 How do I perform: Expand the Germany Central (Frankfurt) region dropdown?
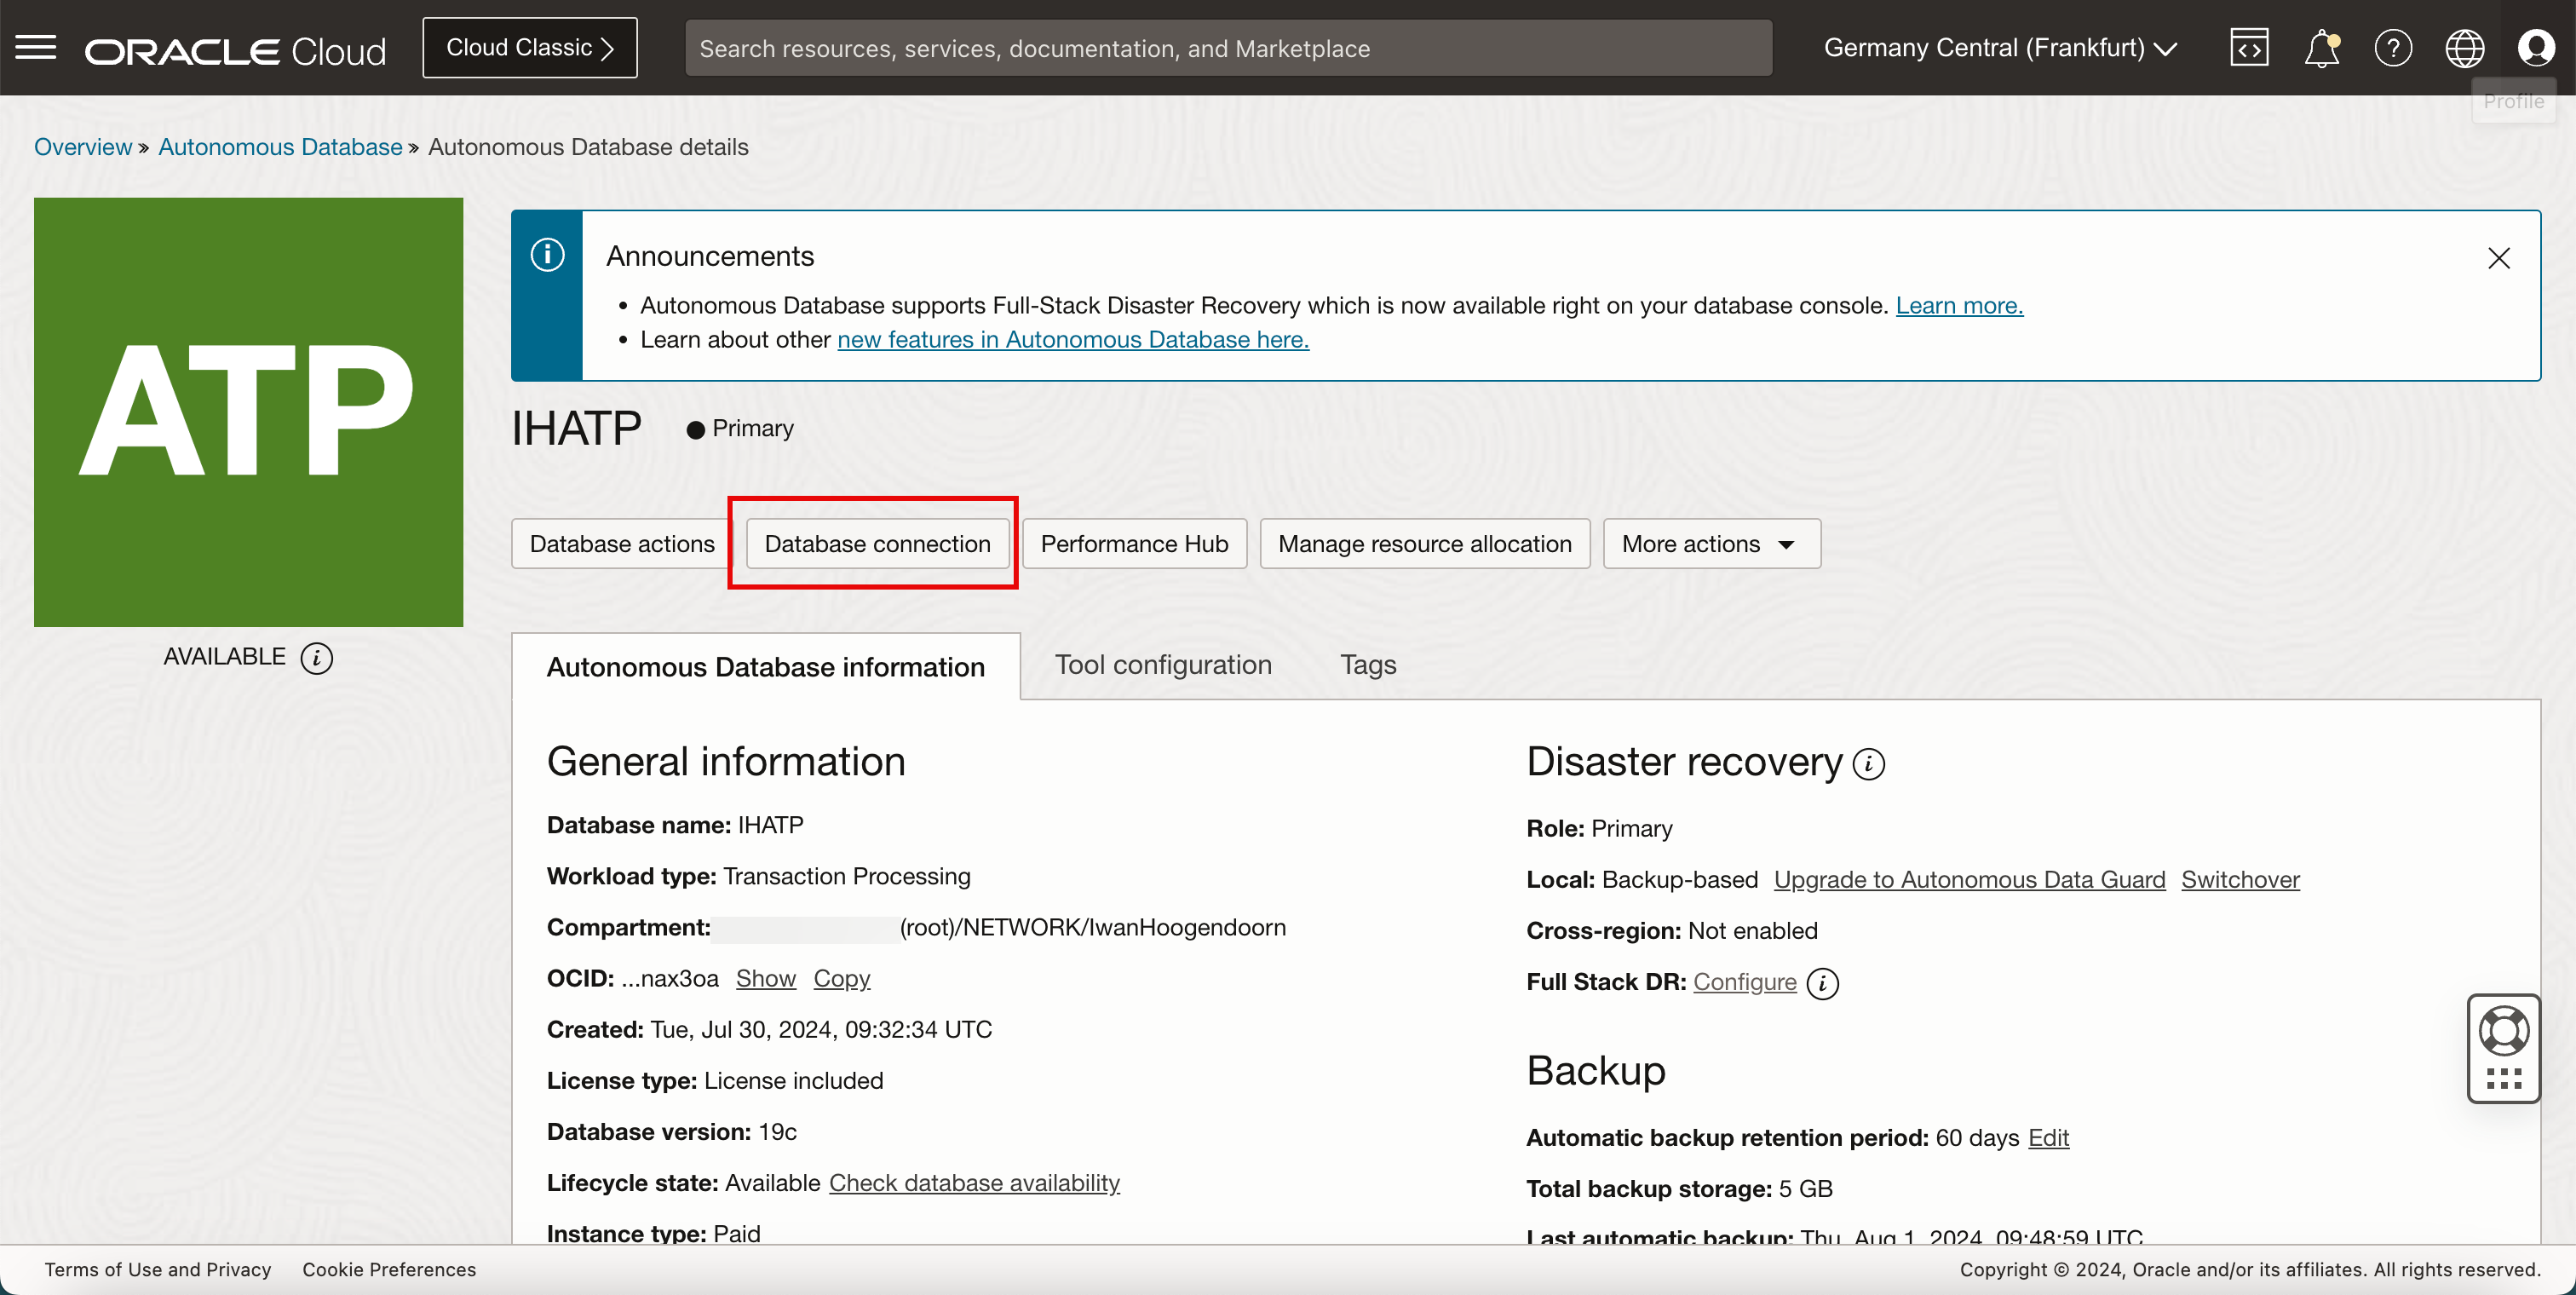coord(2000,48)
